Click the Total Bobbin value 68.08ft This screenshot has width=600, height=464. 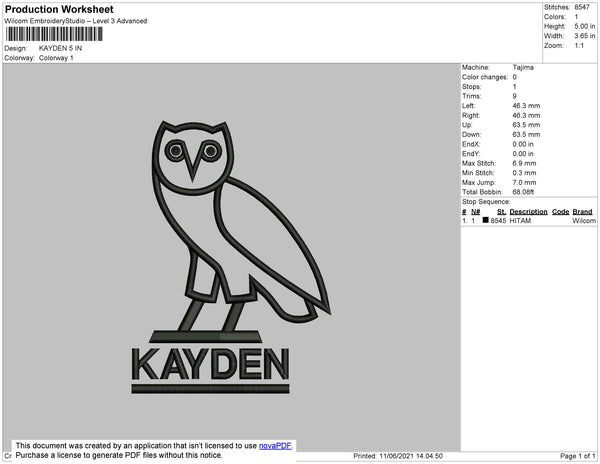(x=523, y=192)
